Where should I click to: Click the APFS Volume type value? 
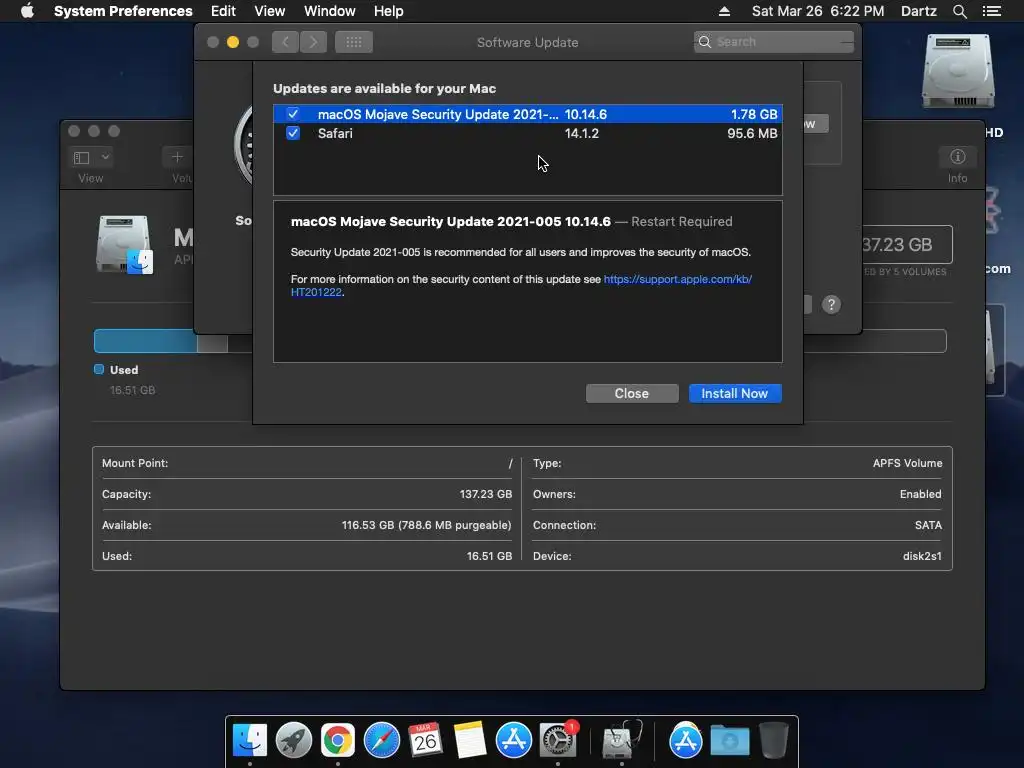(x=907, y=463)
